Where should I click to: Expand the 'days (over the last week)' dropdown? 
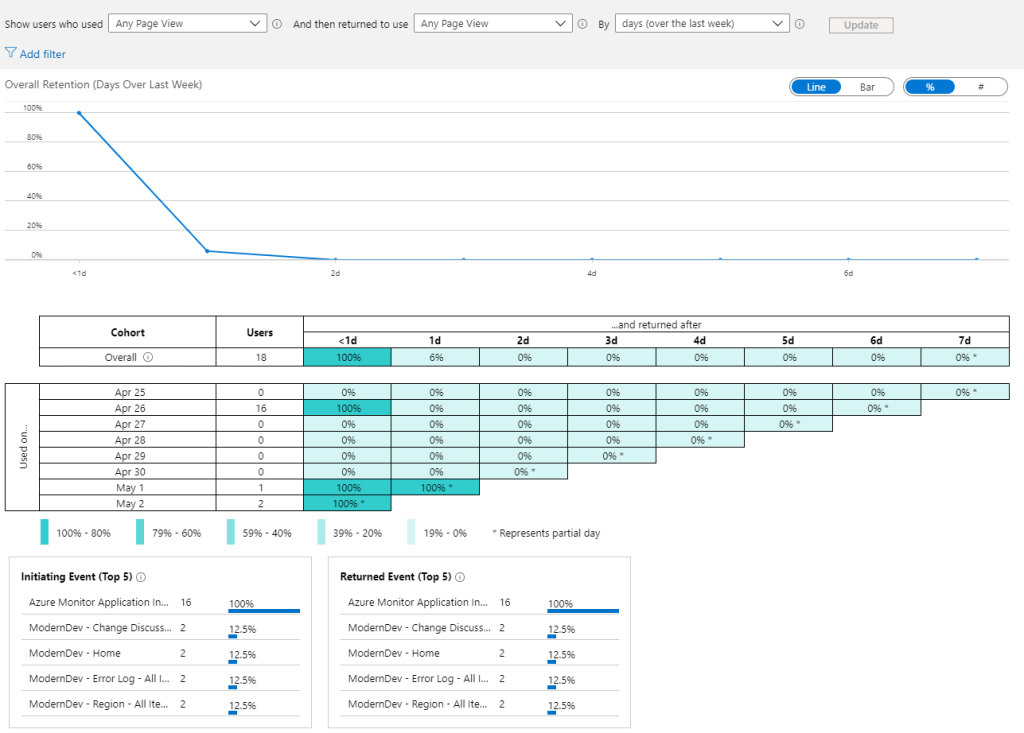(x=701, y=24)
